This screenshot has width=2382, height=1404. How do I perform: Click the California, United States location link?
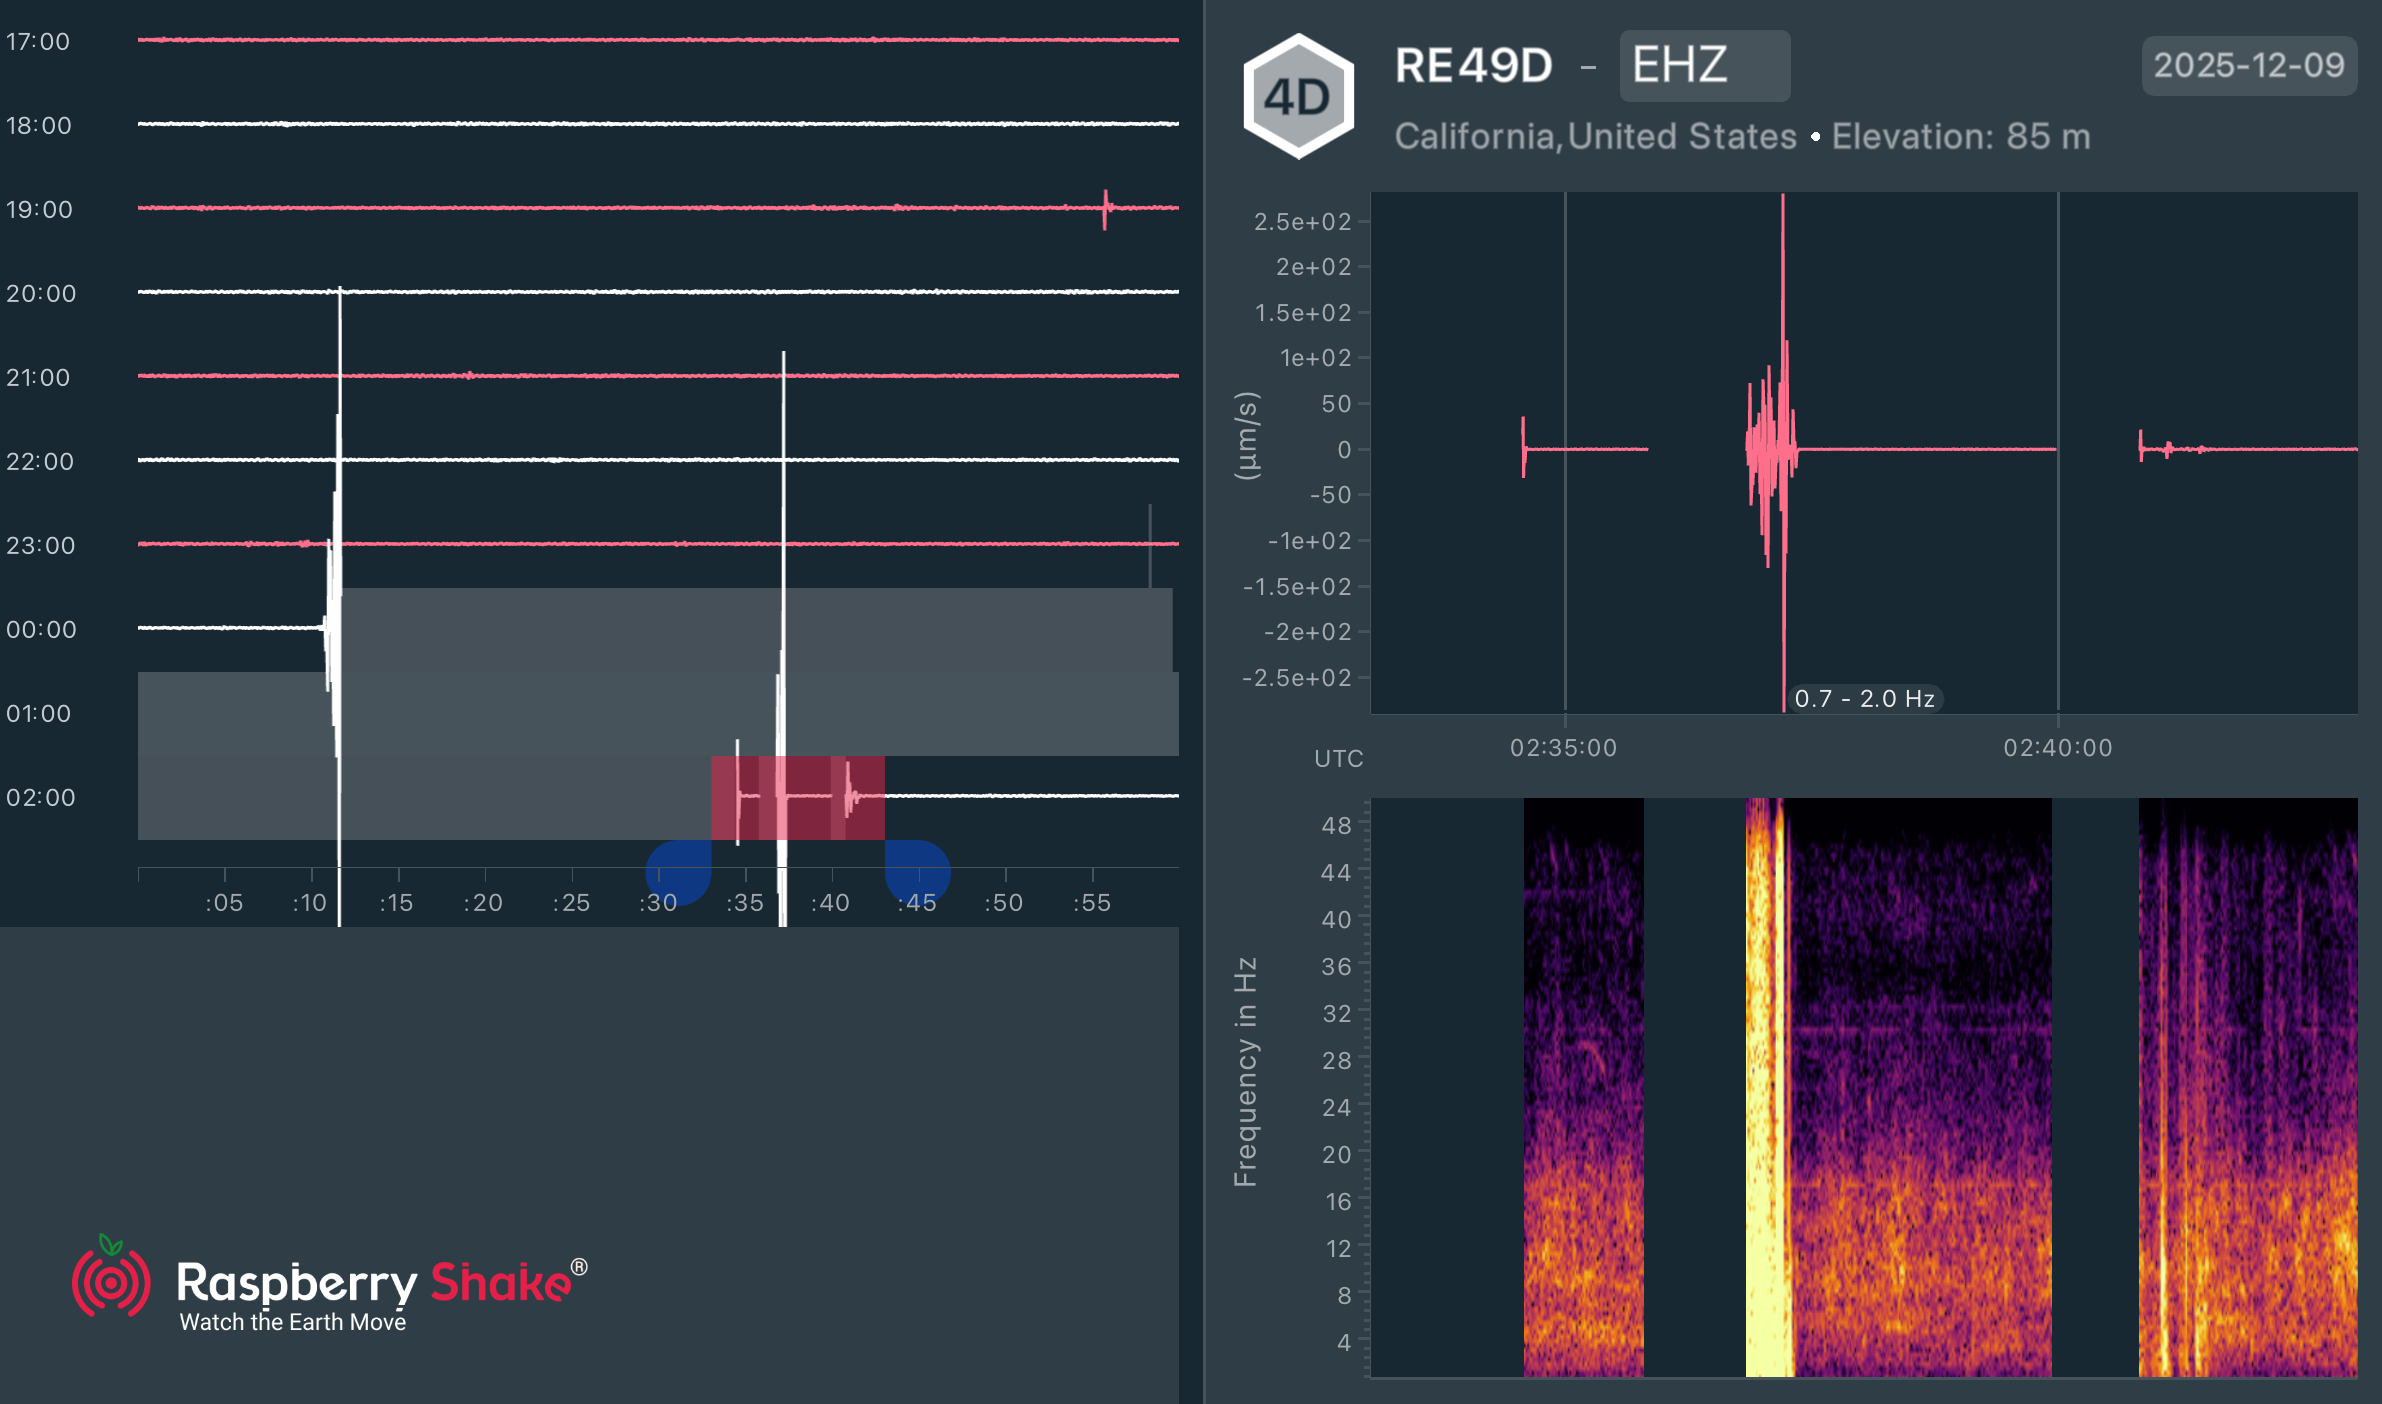click(1596, 137)
